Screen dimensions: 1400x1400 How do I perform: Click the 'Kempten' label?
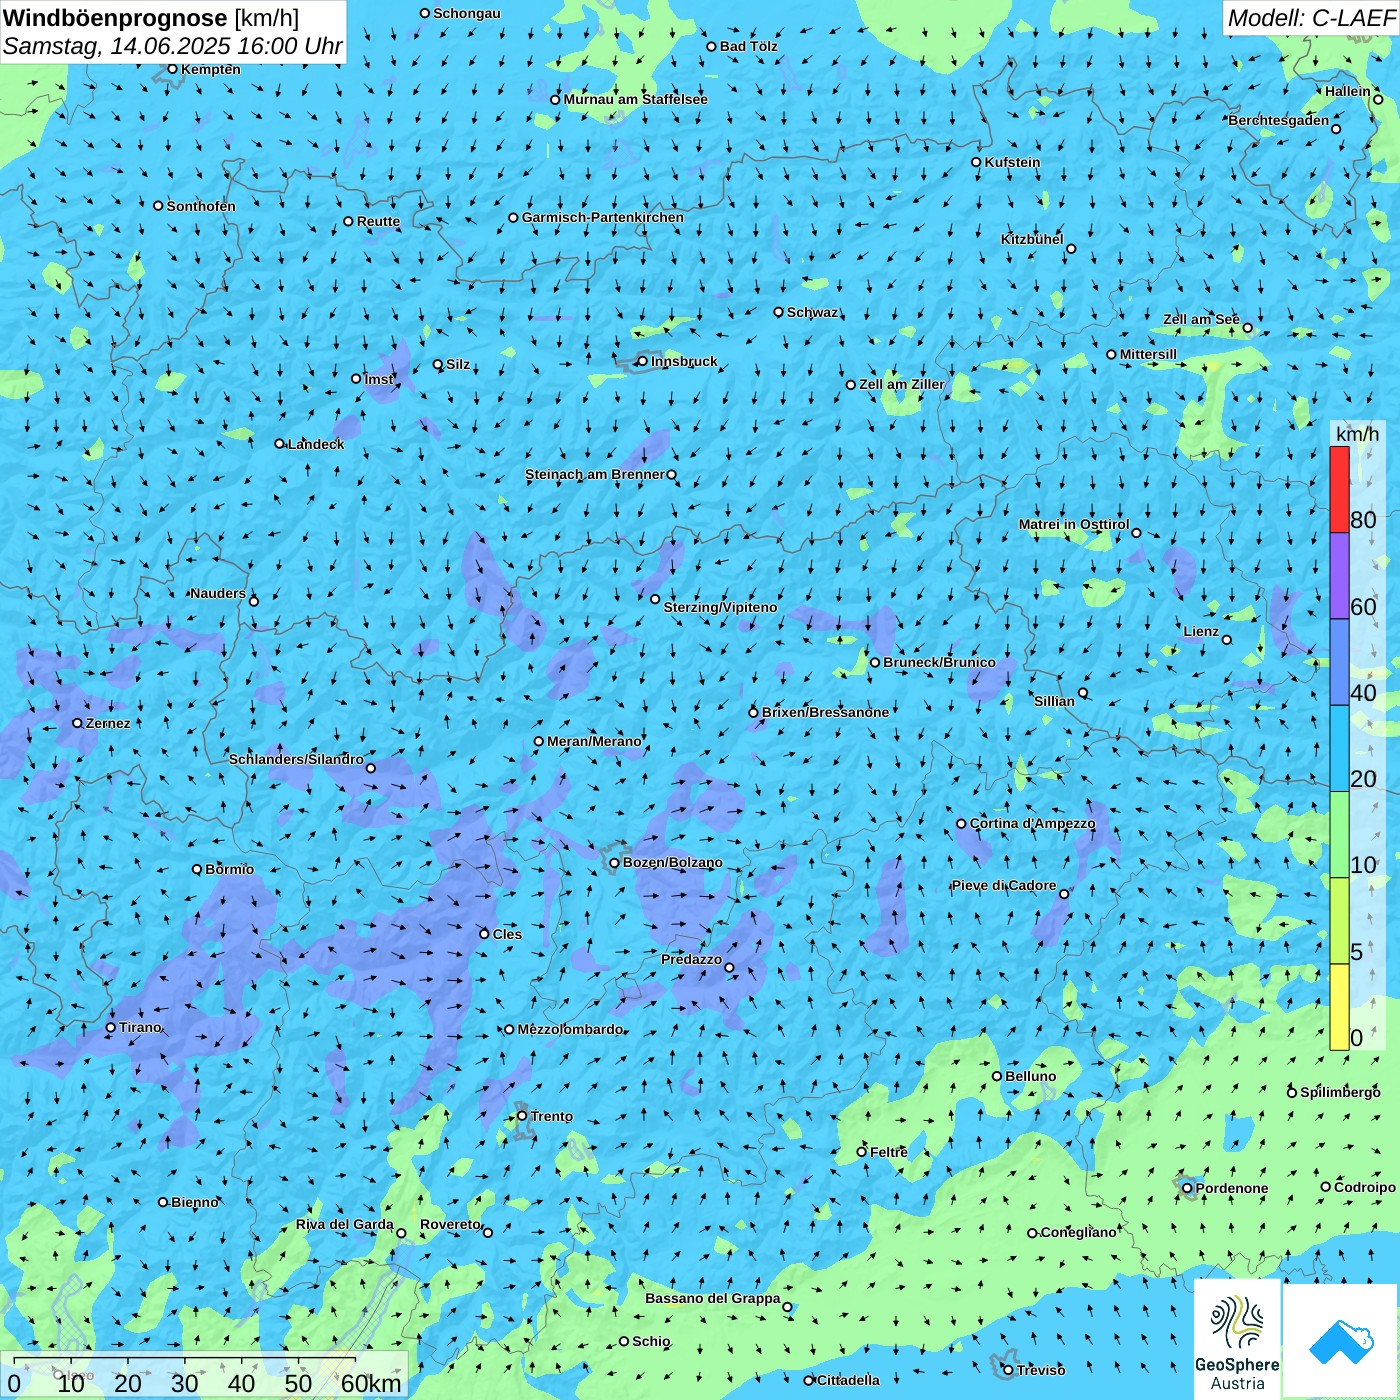click(x=210, y=69)
